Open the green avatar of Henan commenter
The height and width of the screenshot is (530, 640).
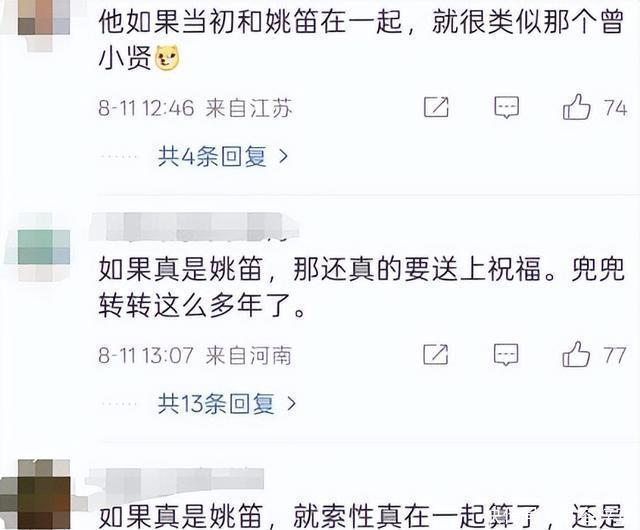tap(44, 247)
